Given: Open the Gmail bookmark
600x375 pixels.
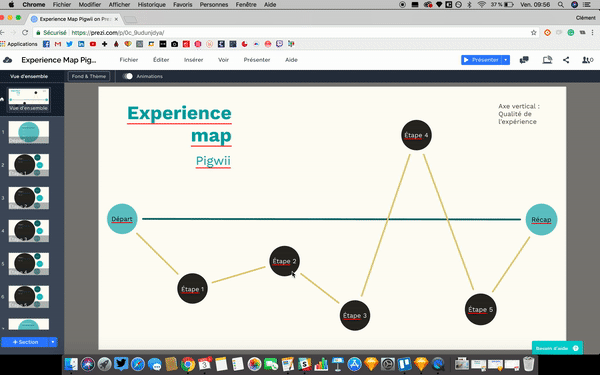Looking at the screenshot, I should (x=58, y=44).
